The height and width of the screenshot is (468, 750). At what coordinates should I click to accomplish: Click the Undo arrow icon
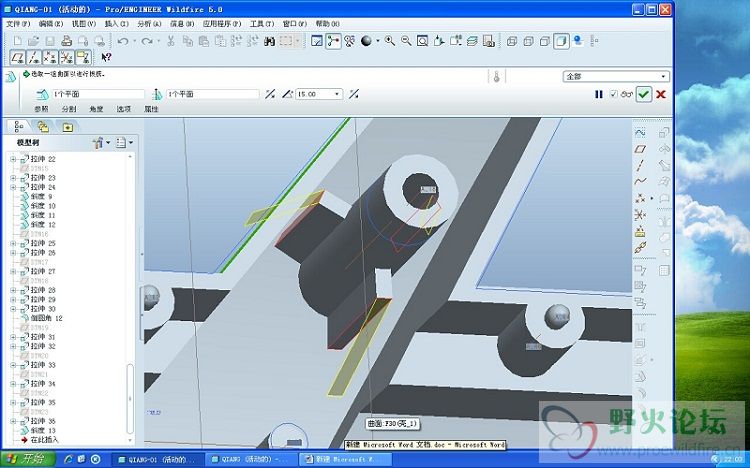click(x=123, y=41)
